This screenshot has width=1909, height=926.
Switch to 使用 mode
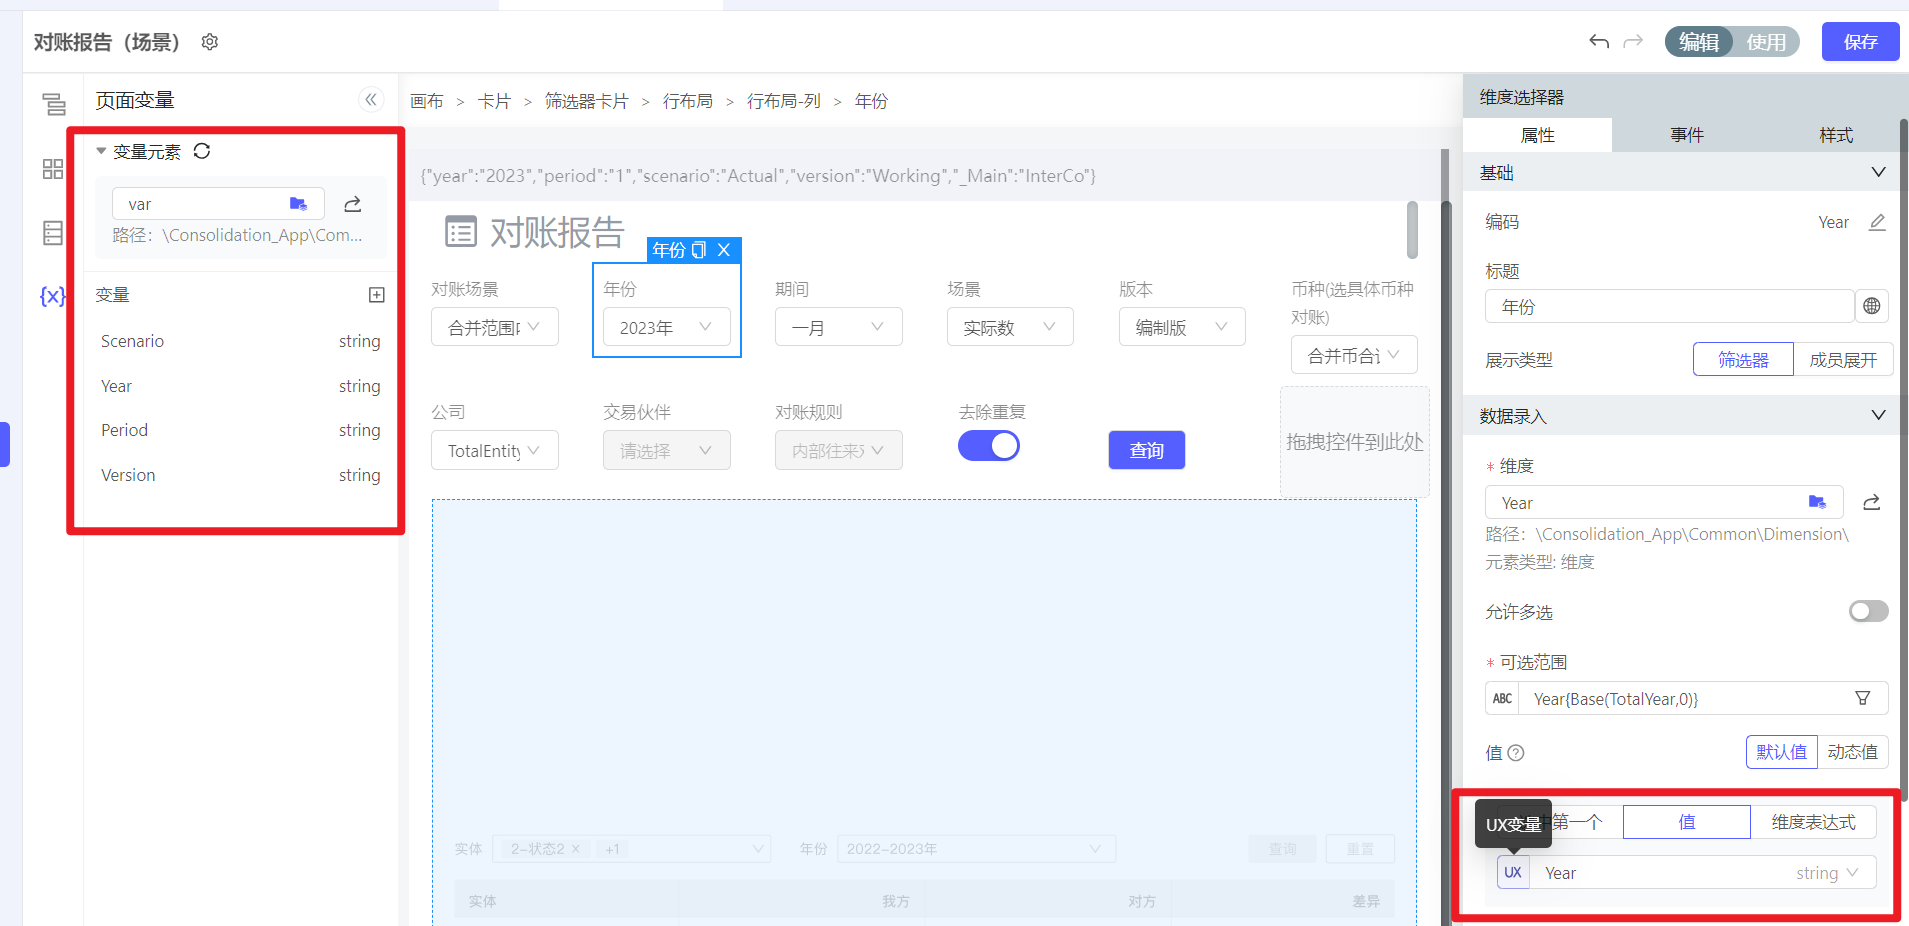pos(1766,42)
